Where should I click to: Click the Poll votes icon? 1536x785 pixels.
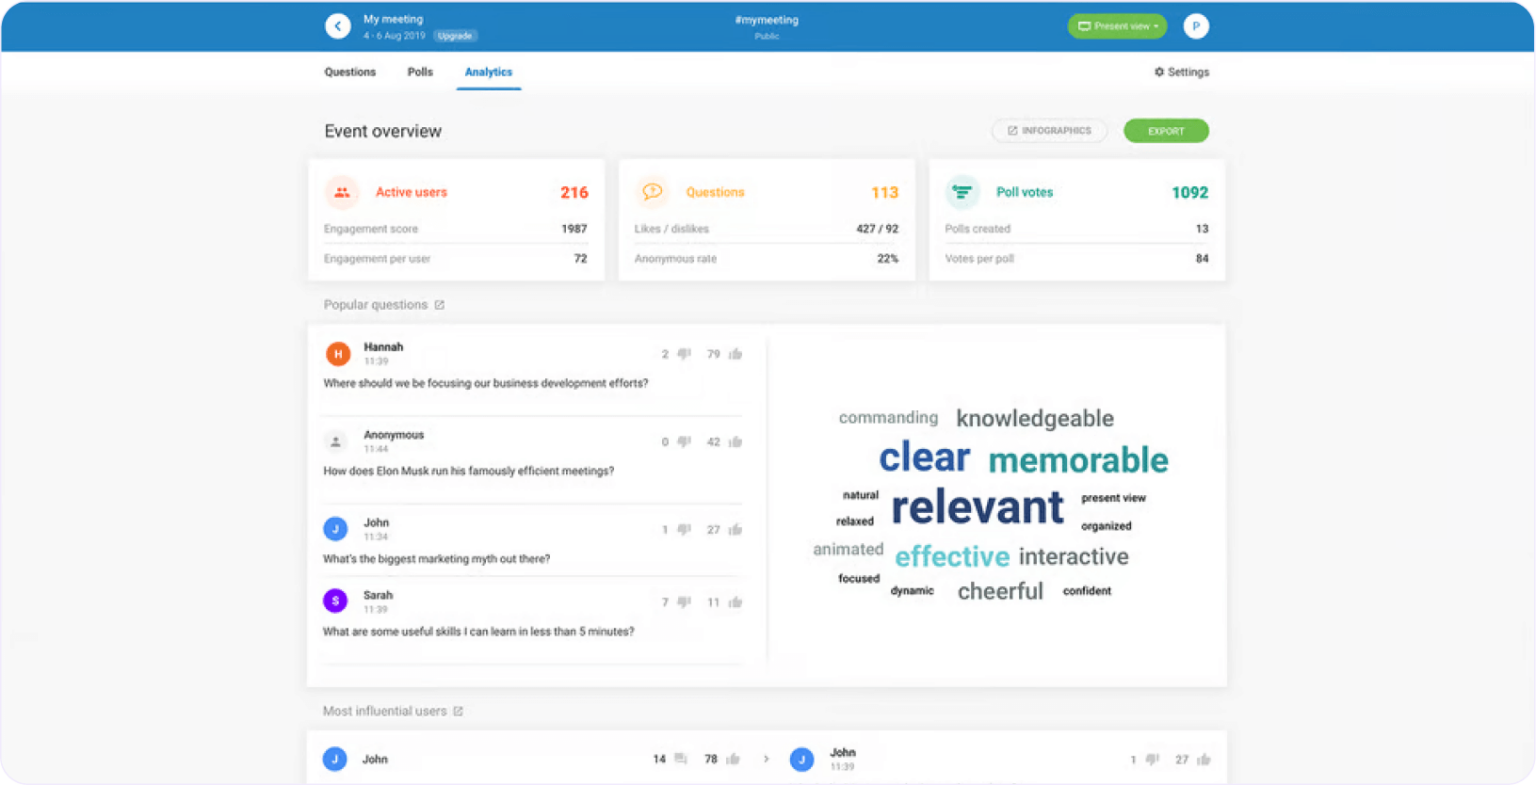(962, 192)
